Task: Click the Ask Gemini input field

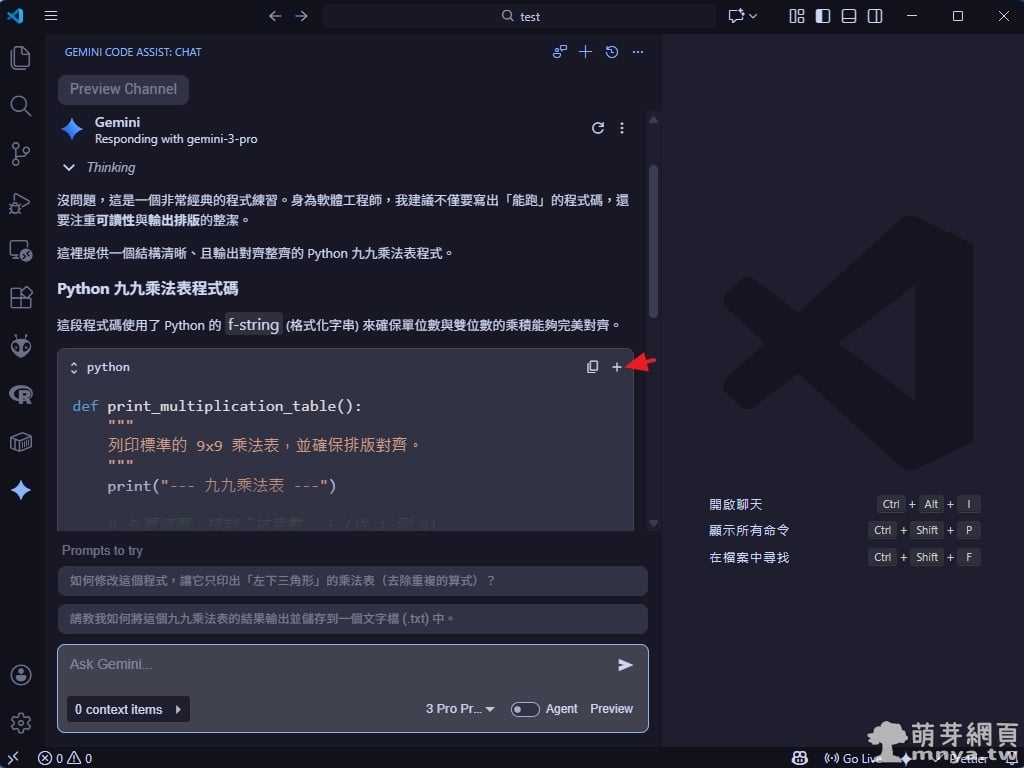Action: pos(335,665)
